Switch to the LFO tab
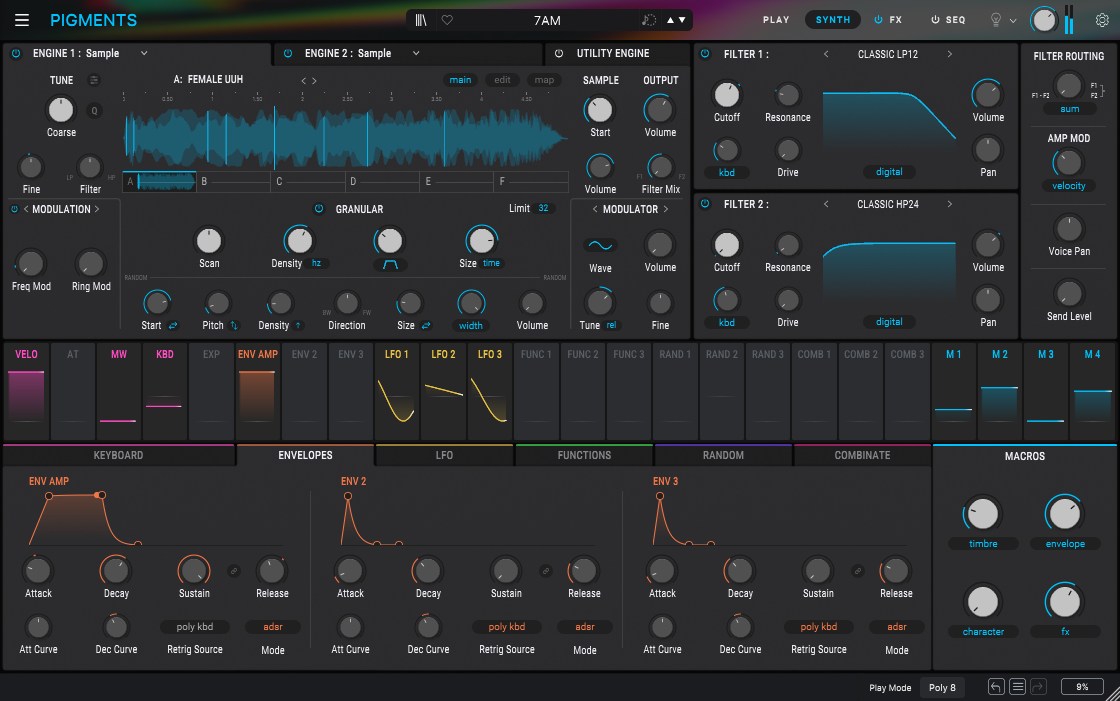This screenshot has height=701, width=1120. click(444, 455)
